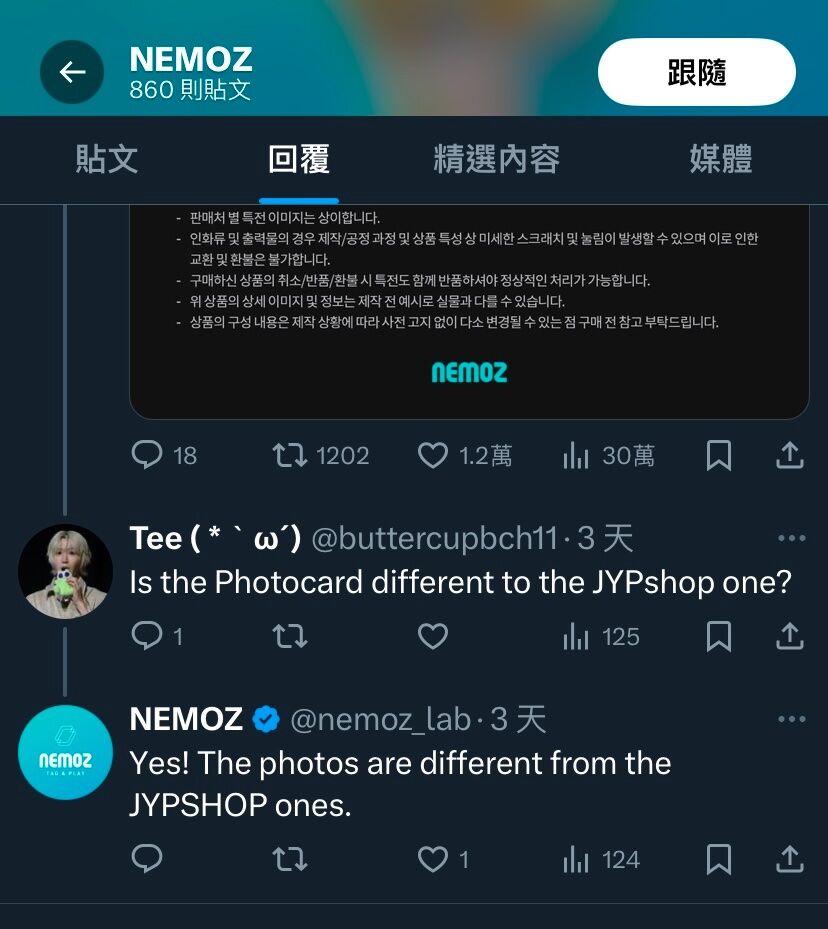Select the 媒體 tab
The height and width of the screenshot is (929, 828).
point(721,159)
